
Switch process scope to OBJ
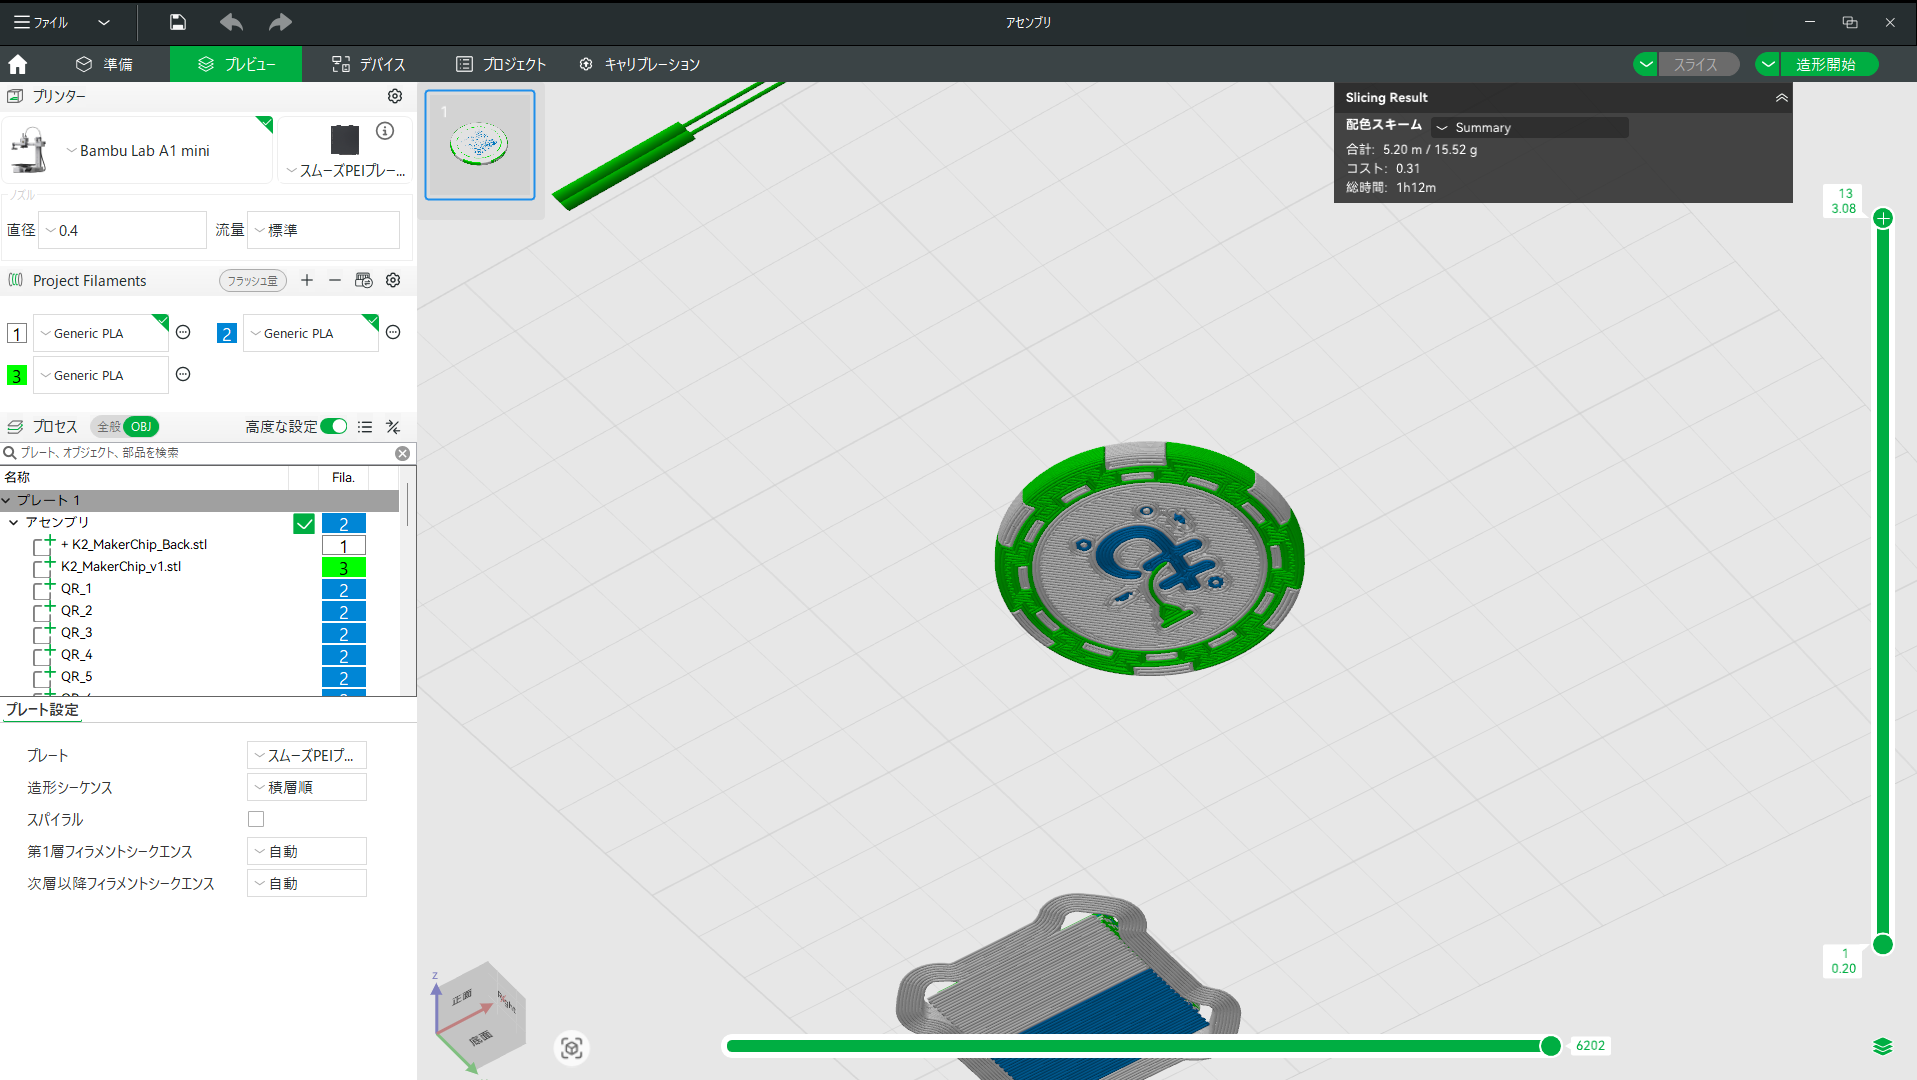(x=141, y=427)
